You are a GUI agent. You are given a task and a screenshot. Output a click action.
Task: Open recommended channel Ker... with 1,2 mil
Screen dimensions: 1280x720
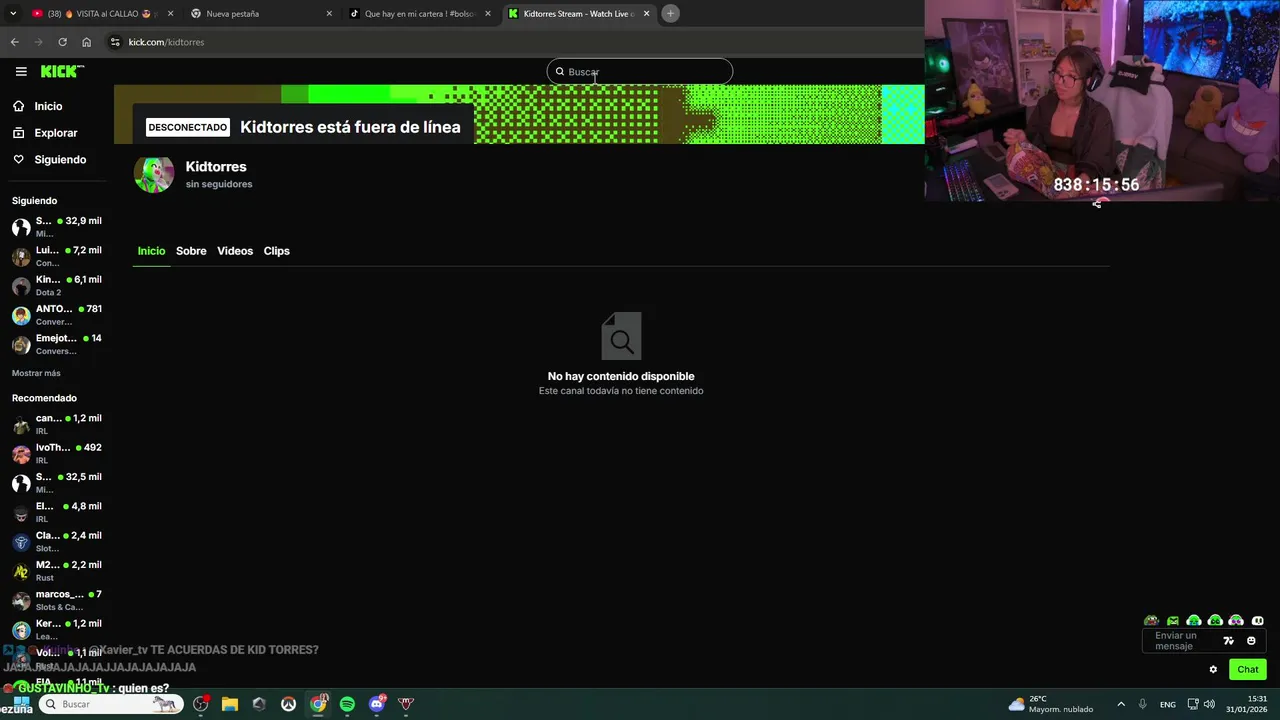point(57,629)
